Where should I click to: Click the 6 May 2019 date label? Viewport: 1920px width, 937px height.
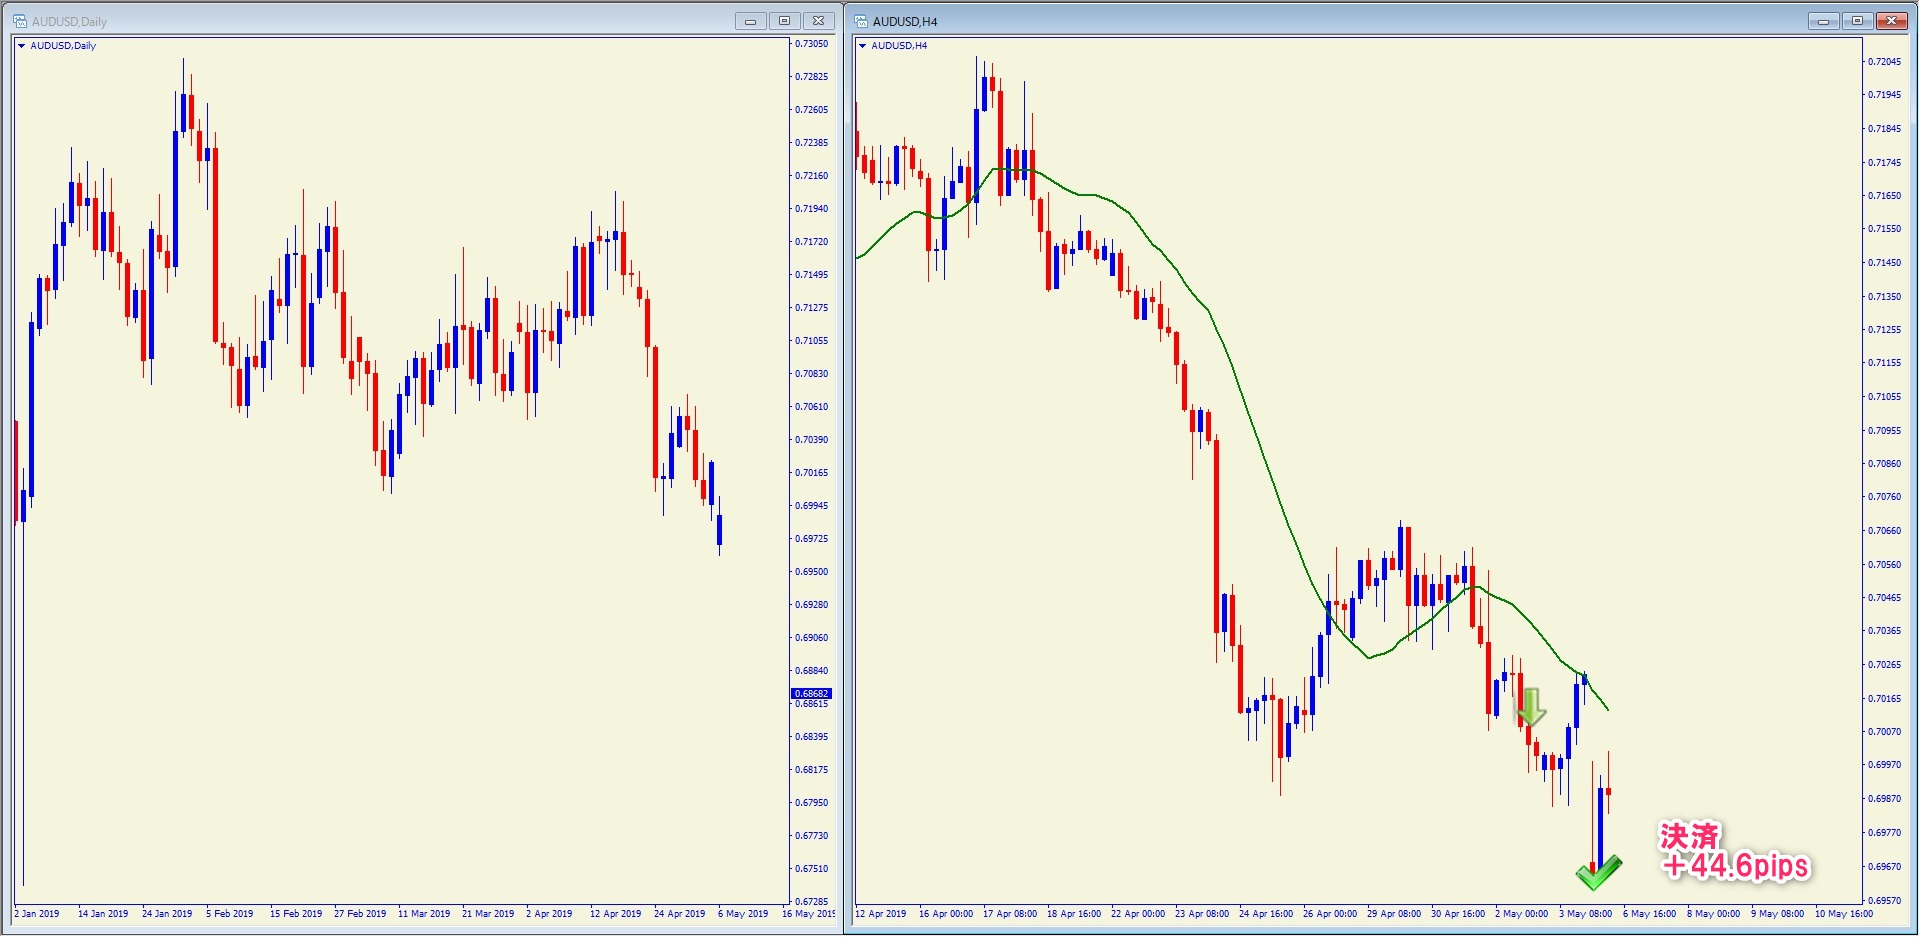click(743, 914)
